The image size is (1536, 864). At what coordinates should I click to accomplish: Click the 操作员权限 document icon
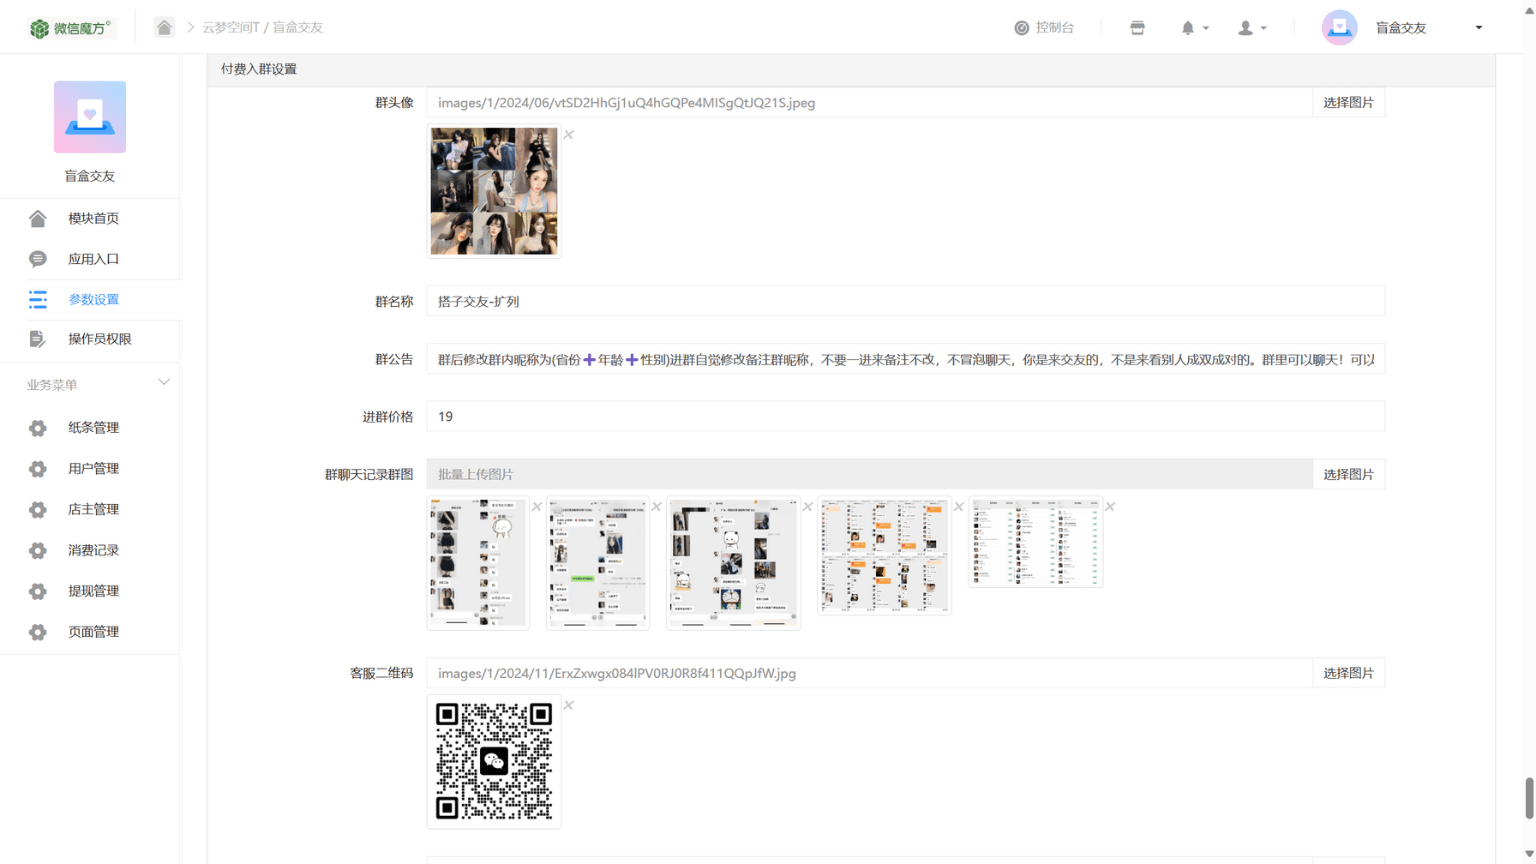coord(38,339)
